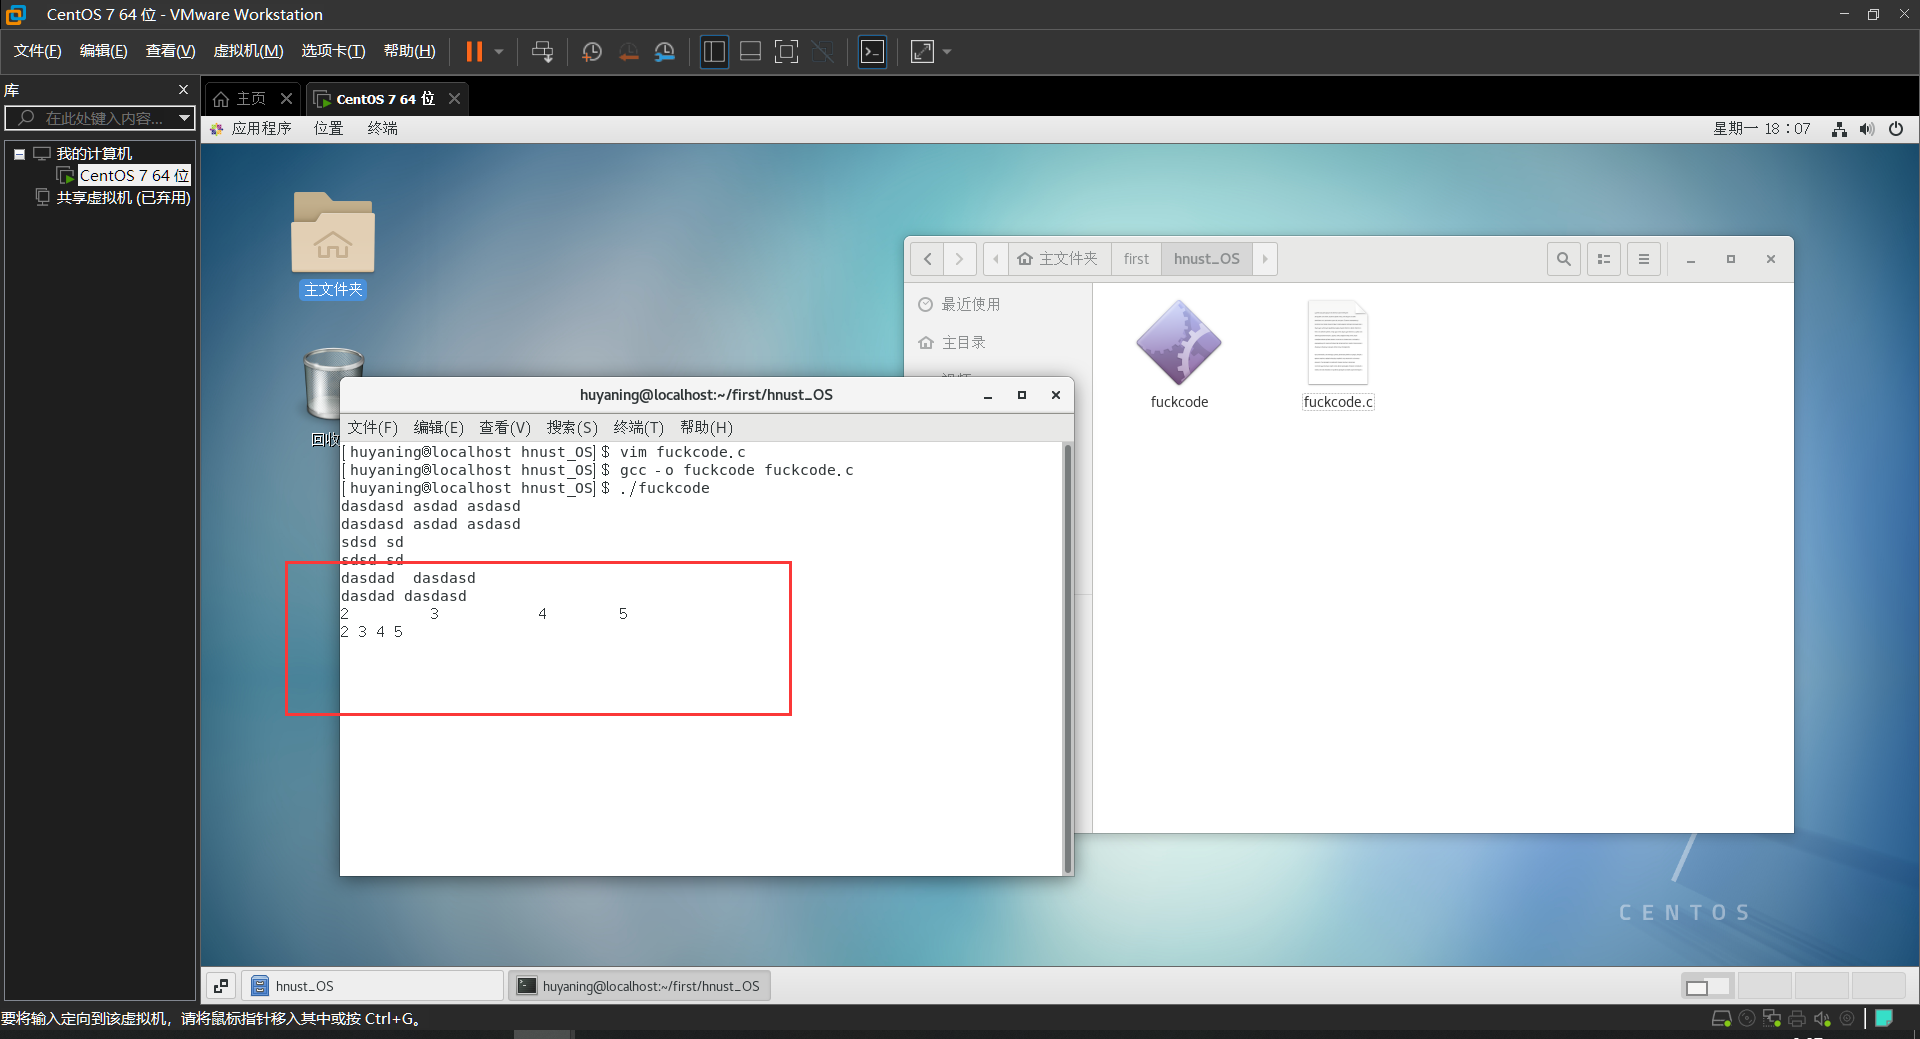Switch the file manager to list view

point(1604,259)
